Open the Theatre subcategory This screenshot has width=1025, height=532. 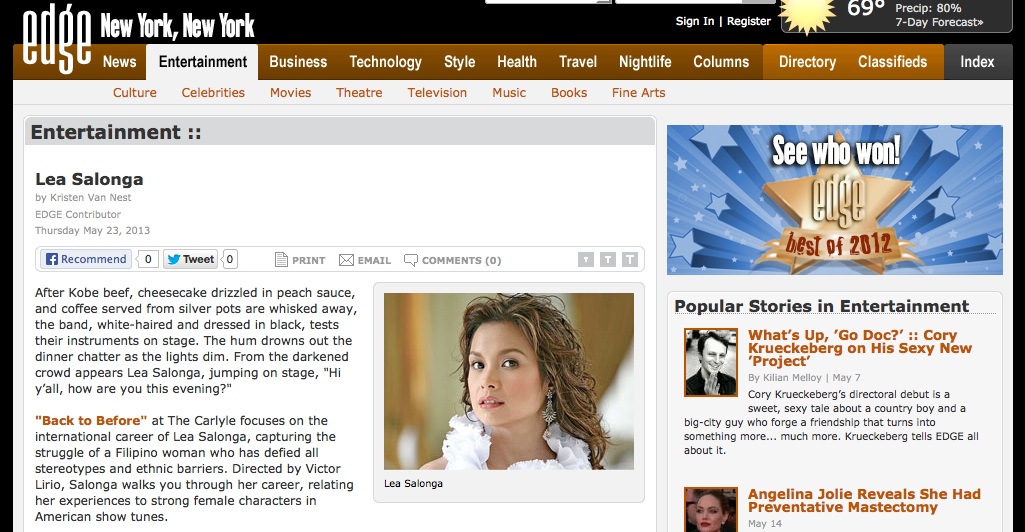click(x=359, y=93)
